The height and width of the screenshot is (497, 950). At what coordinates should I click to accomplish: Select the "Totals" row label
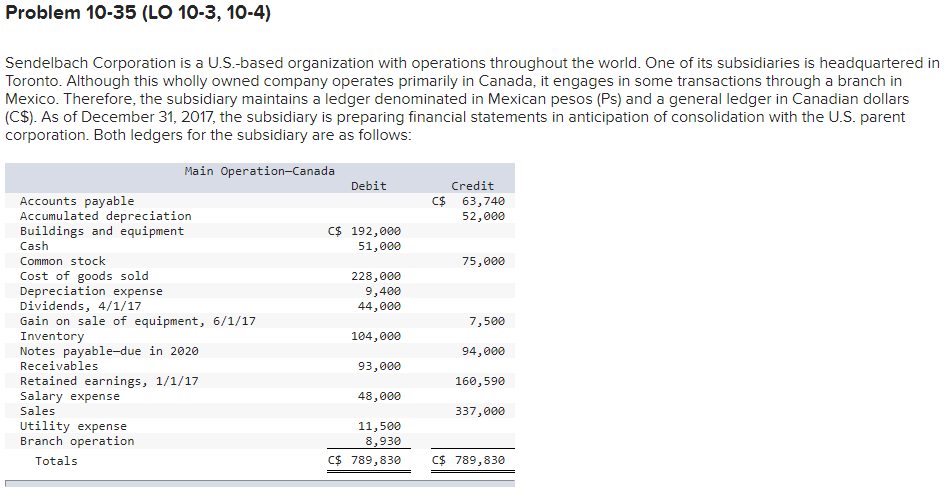point(56,461)
